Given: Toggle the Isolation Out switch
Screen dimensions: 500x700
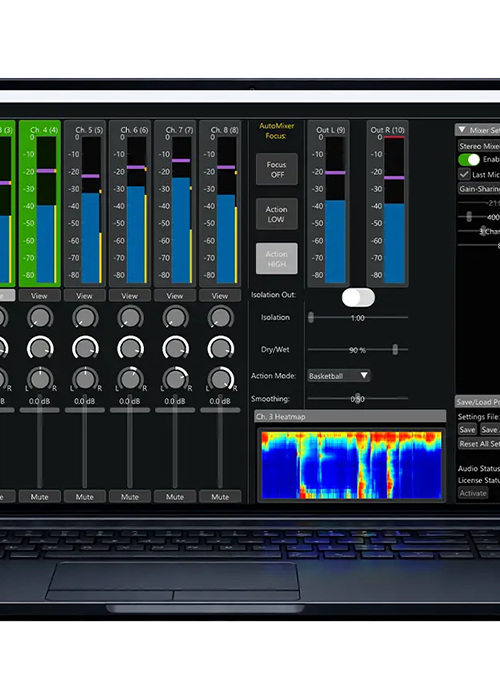Looking at the screenshot, I should pyautogui.click(x=358, y=297).
